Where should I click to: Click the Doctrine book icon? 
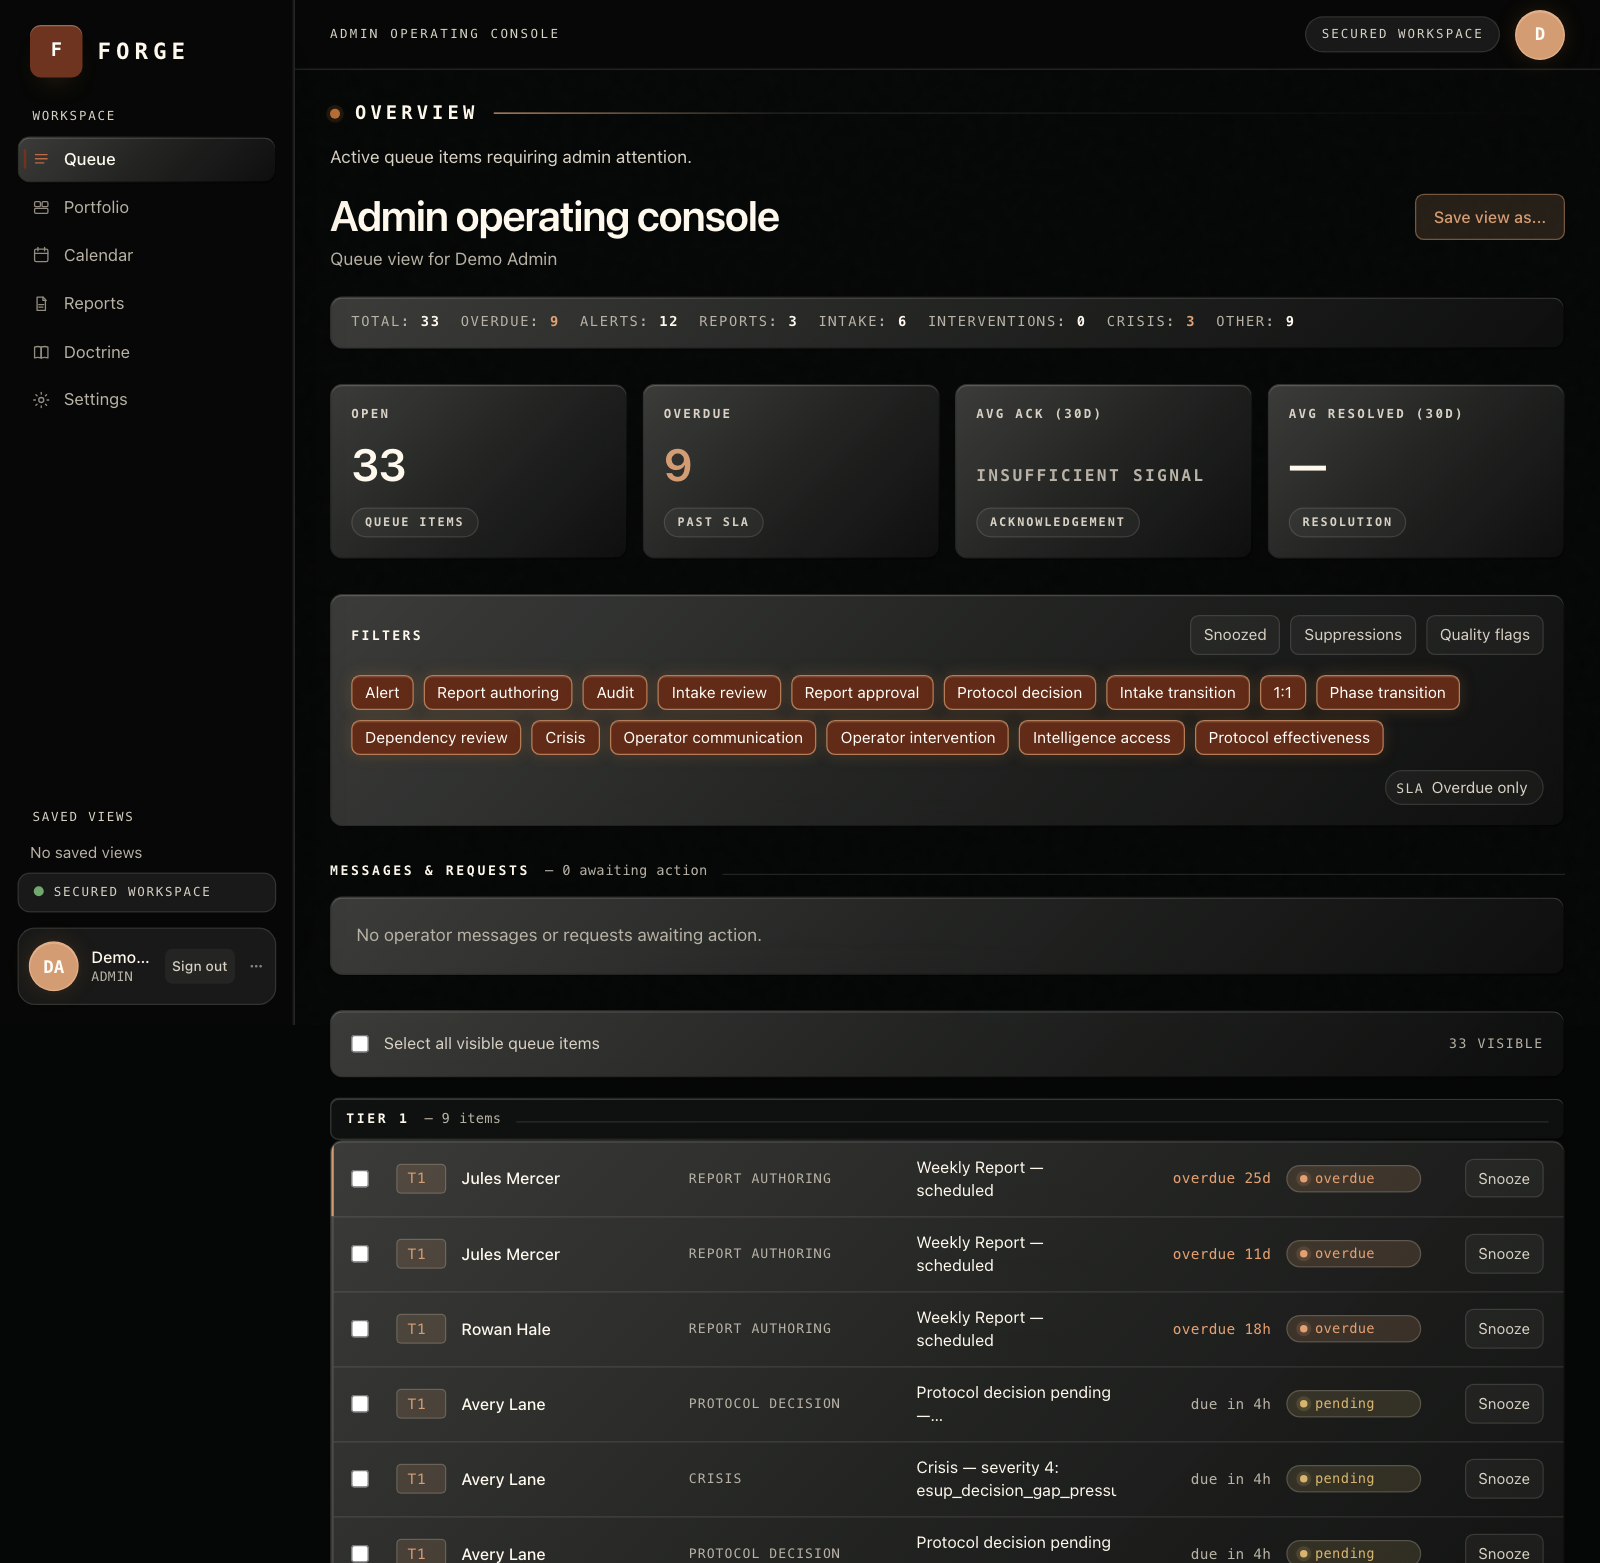[41, 352]
